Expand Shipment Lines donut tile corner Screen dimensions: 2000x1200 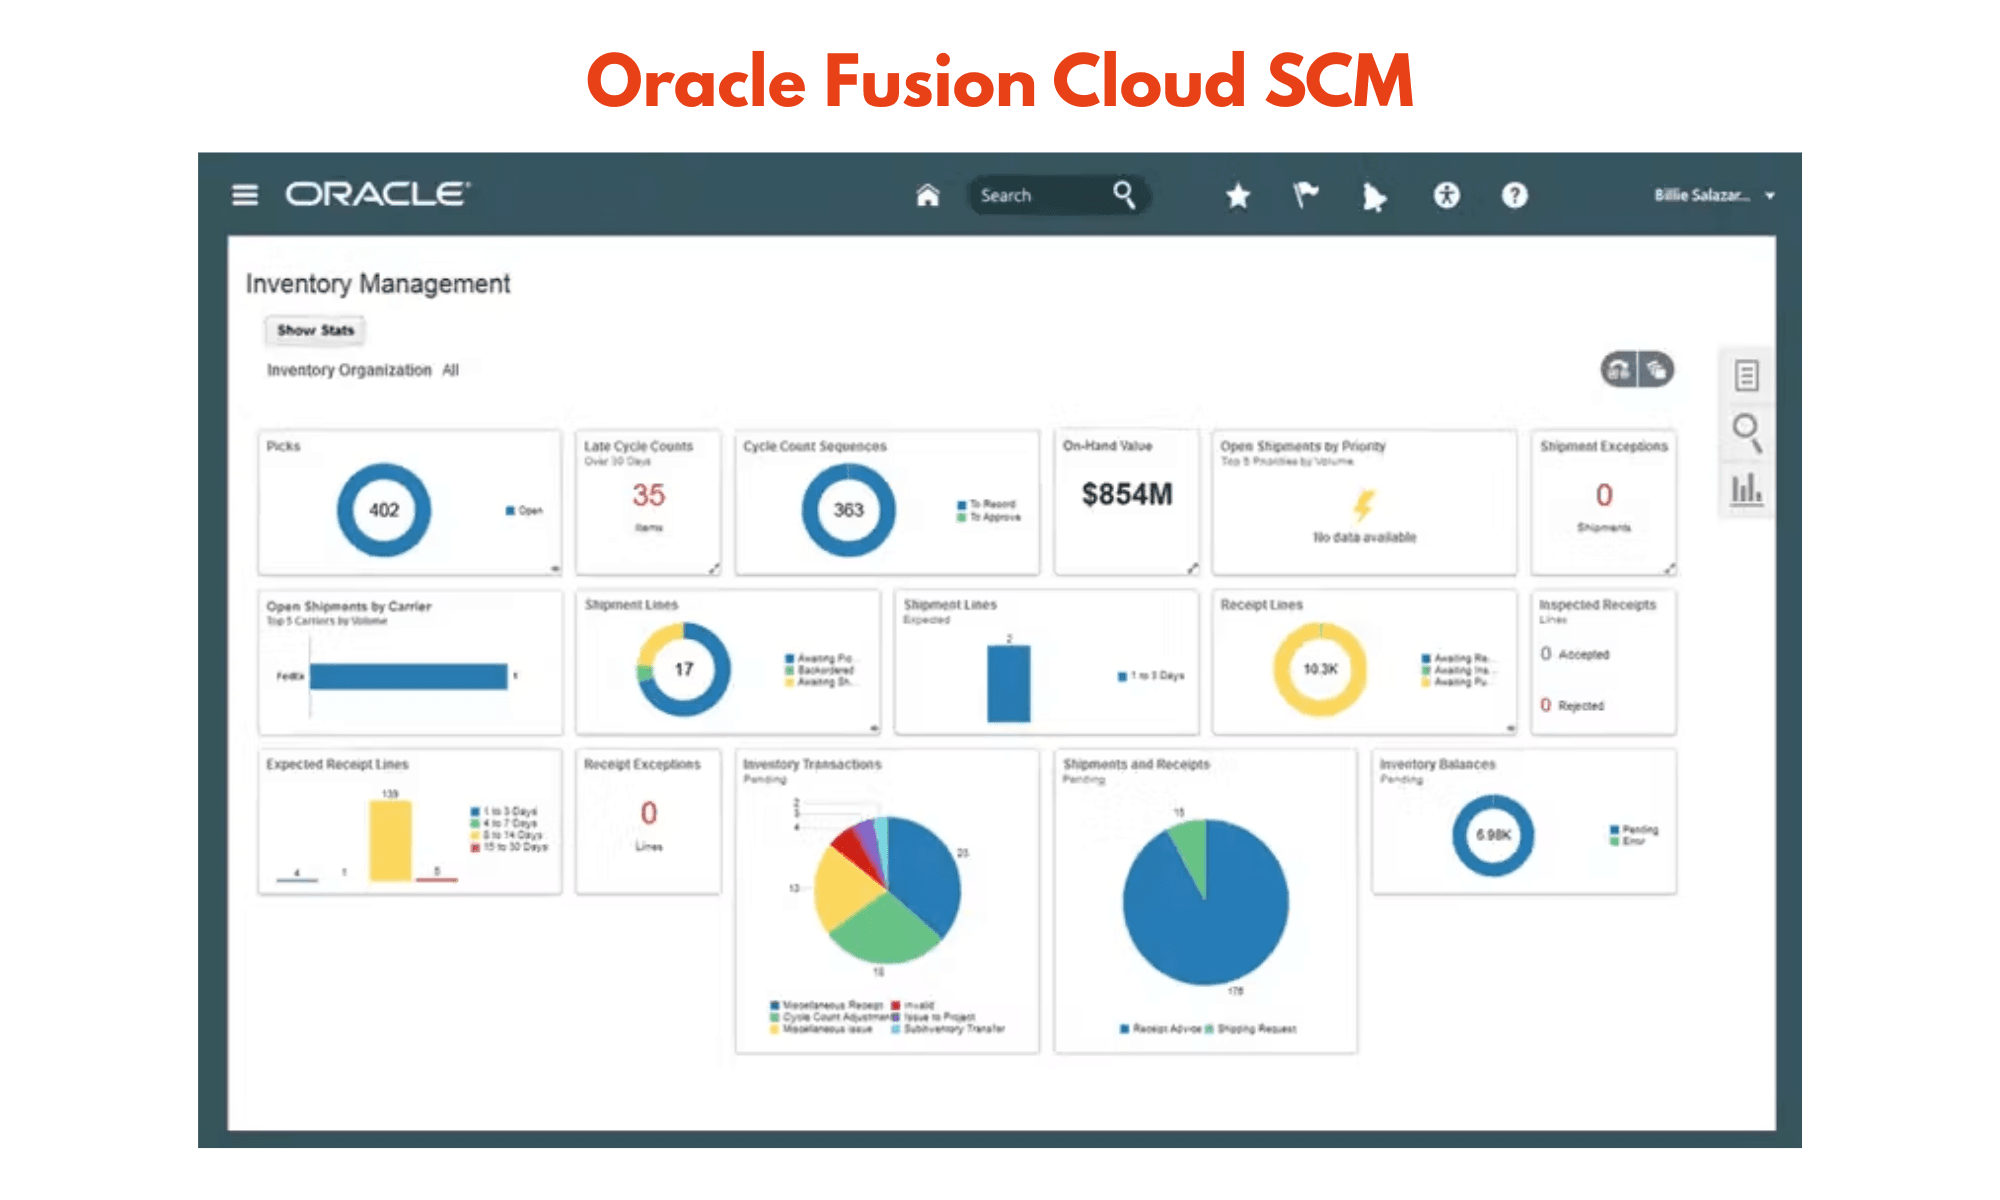click(x=874, y=728)
